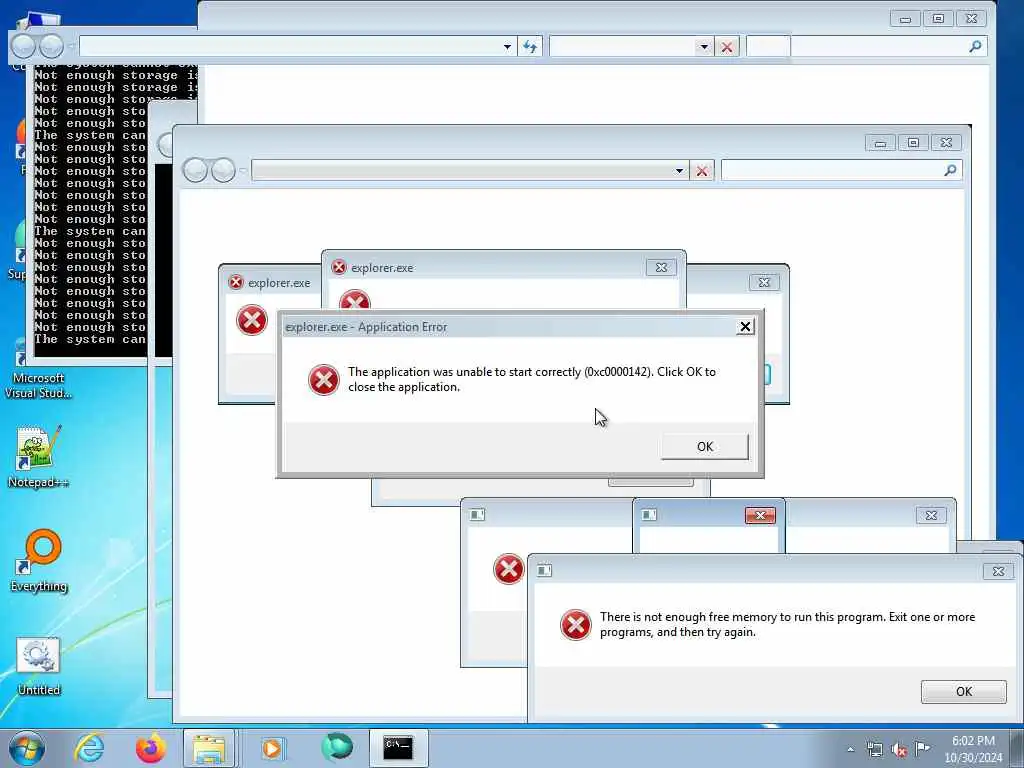Close the left explorer.exe dialog behind

(x=763, y=283)
